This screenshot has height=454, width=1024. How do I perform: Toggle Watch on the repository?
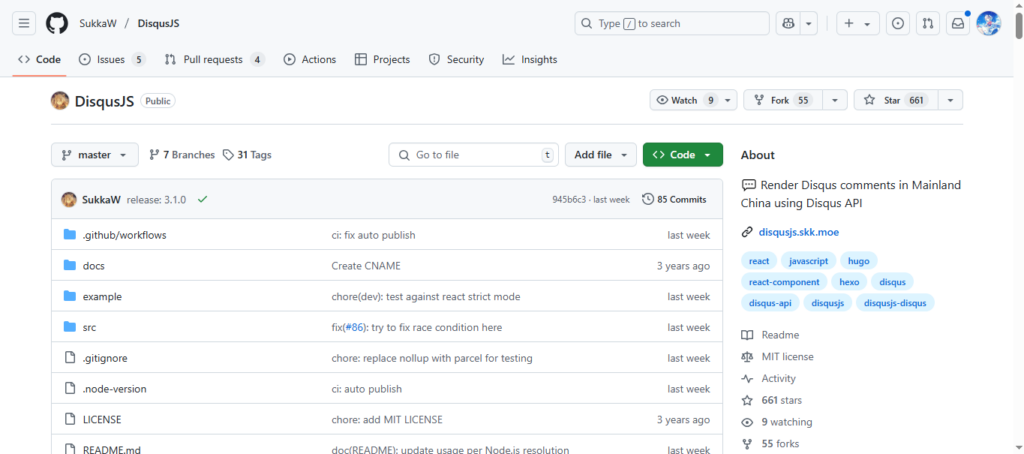point(685,100)
